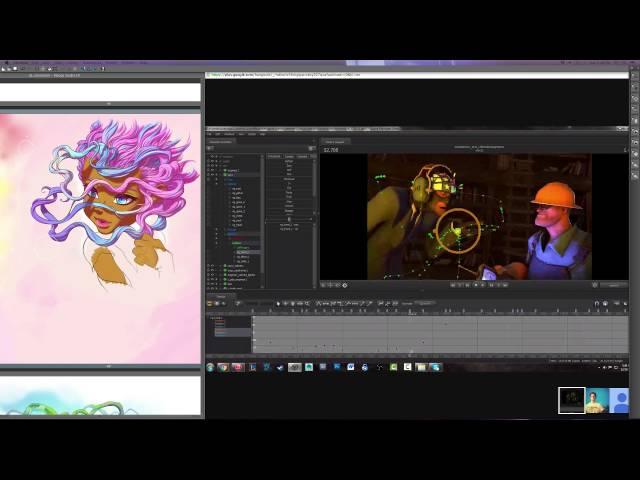This screenshot has height=480, width=640.
Task: Open Steam from the taskbar
Action: (x=280, y=367)
